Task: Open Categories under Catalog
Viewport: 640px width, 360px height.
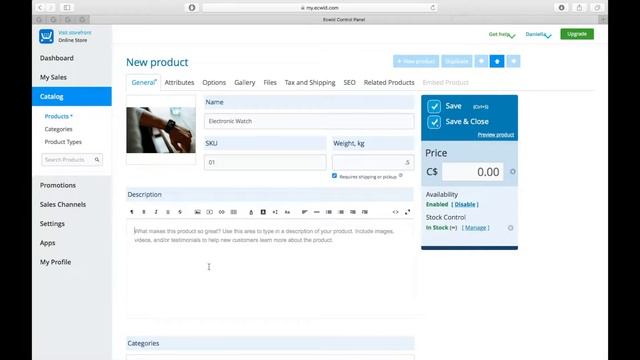Action: (58, 129)
